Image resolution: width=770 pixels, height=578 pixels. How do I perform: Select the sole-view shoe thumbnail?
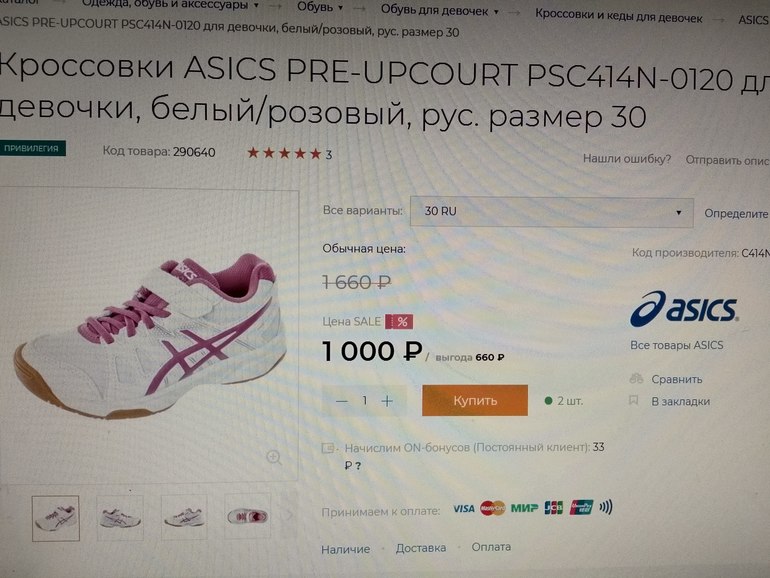click(x=248, y=517)
